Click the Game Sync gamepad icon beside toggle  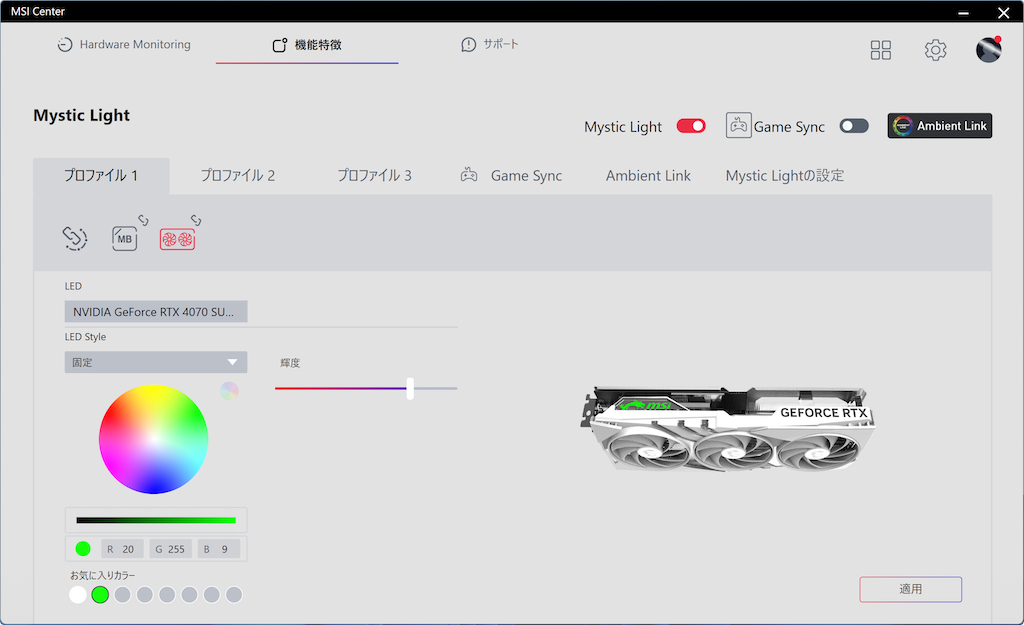(738, 125)
